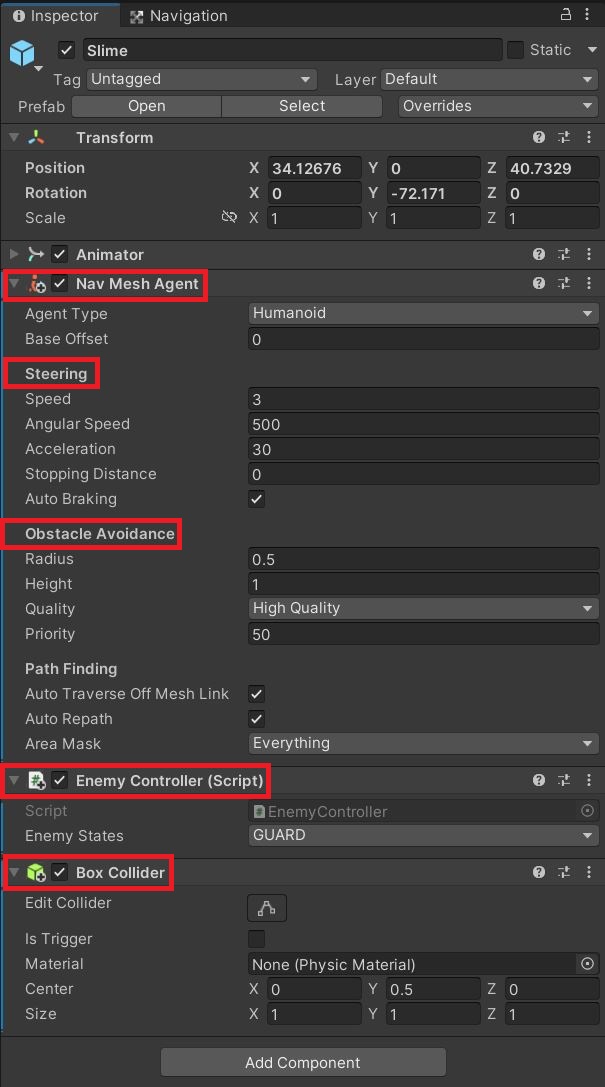This screenshot has height=1087, width=605.
Task: Click the scale constrain proportions link icon
Action: point(229,218)
